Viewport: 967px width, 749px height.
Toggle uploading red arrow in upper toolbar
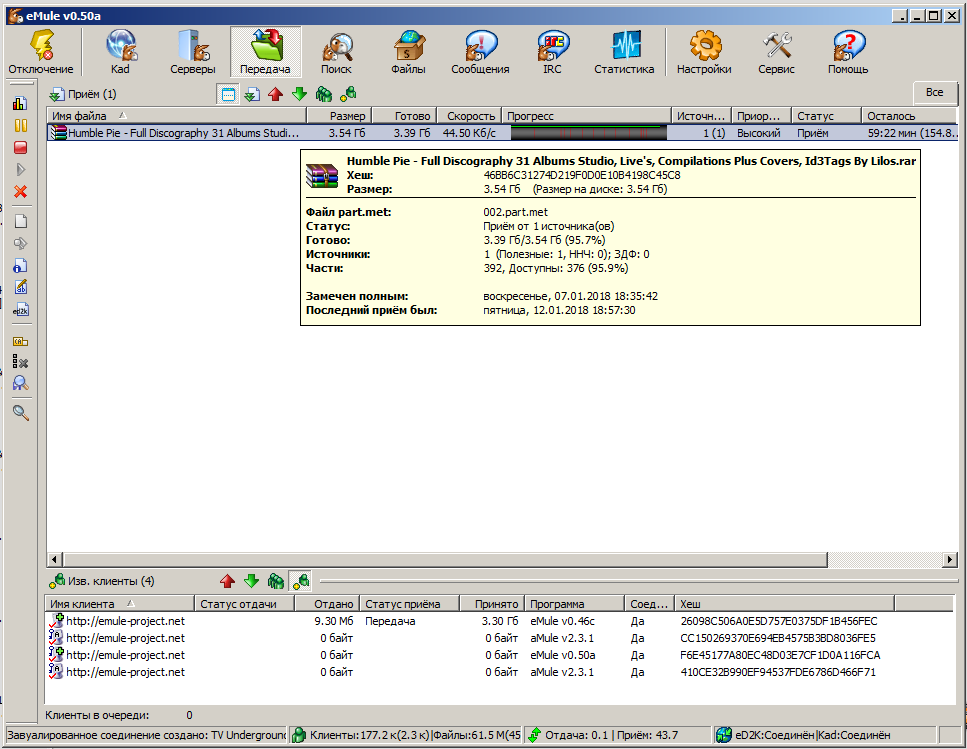coord(276,94)
